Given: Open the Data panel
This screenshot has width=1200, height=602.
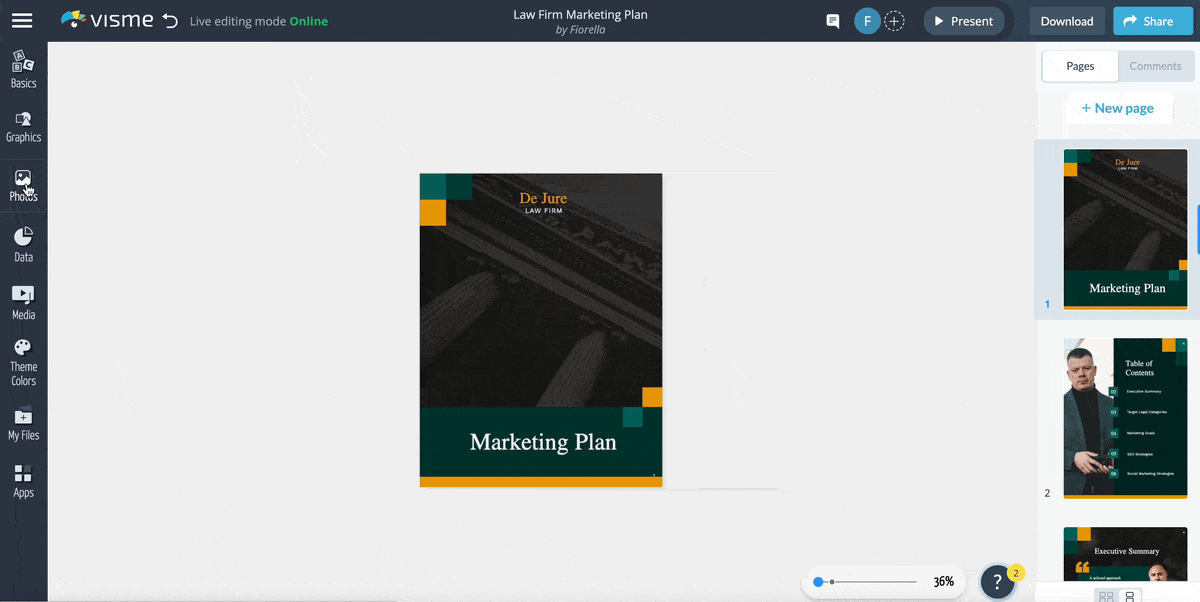Looking at the screenshot, I should 23,245.
